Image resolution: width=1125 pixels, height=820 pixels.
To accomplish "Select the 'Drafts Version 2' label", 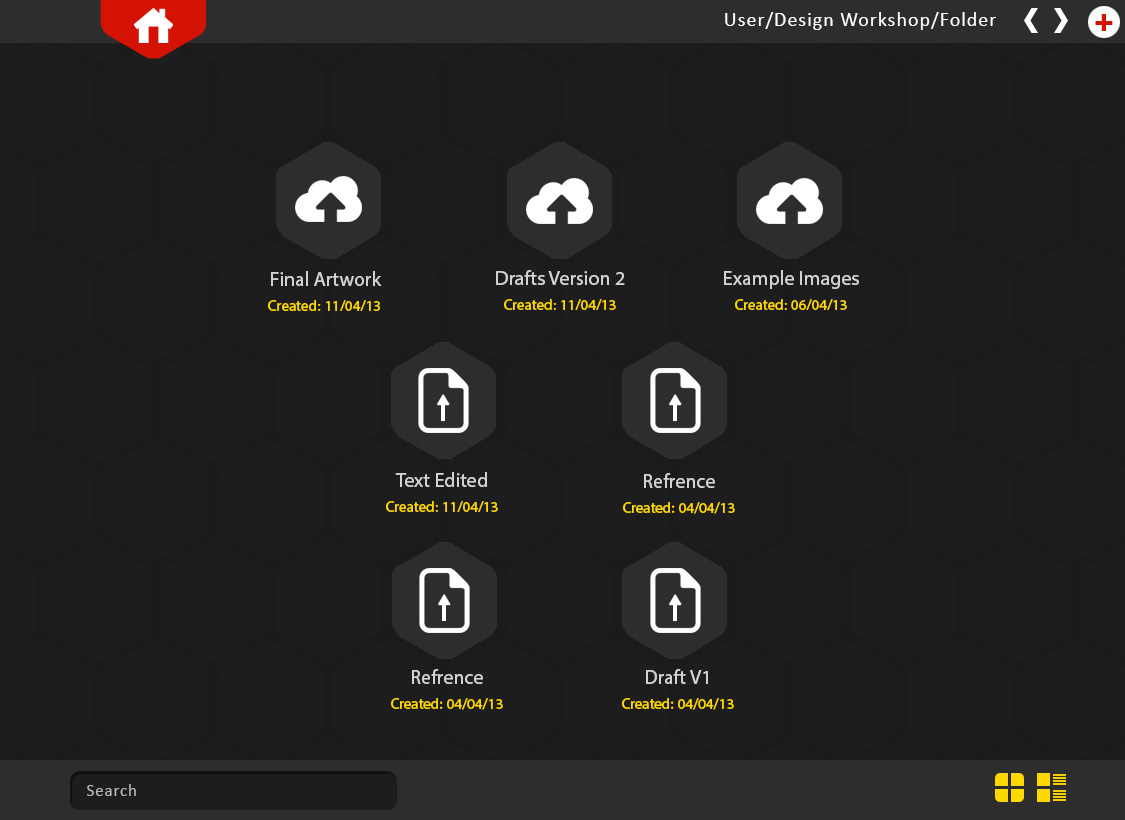I will pyautogui.click(x=560, y=278).
